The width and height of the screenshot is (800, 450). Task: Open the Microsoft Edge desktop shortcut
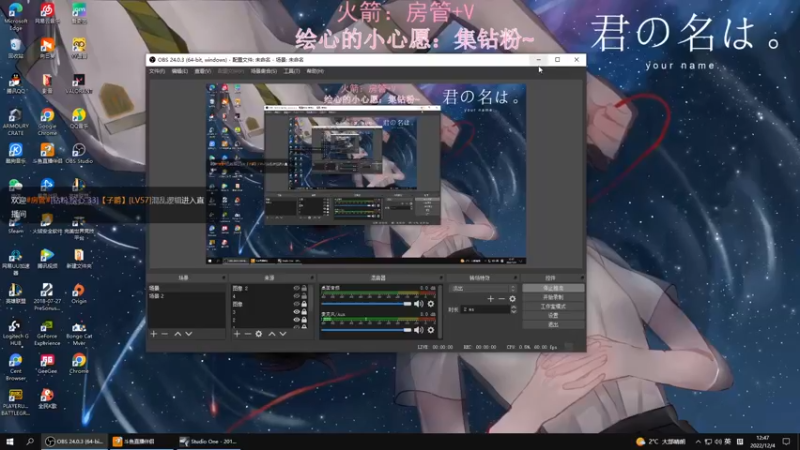coord(15,16)
